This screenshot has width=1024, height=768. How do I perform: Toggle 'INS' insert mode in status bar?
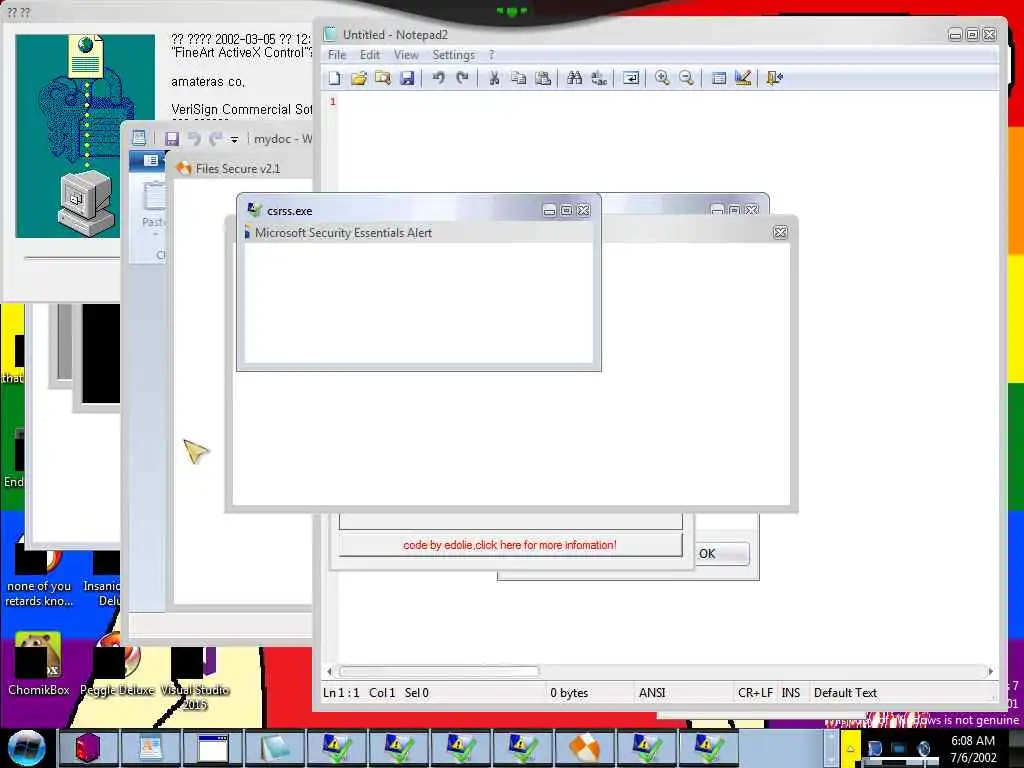point(790,693)
